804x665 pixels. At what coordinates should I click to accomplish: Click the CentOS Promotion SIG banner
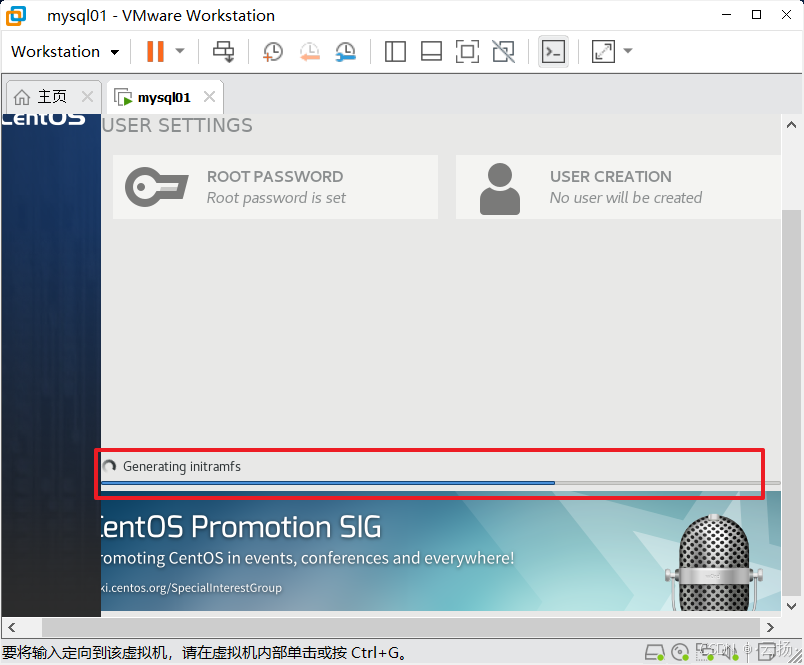pos(440,551)
